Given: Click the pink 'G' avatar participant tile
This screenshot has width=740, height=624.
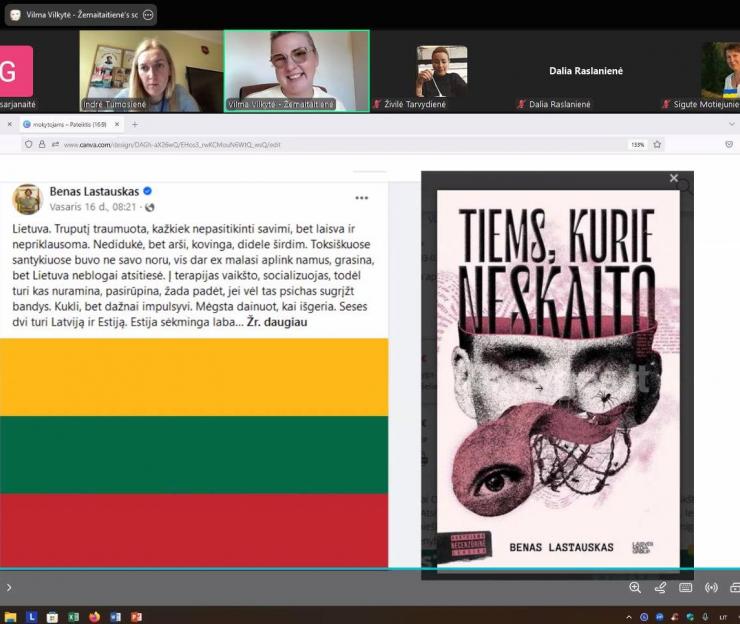Looking at the screenshot, I should click(17, 71).
